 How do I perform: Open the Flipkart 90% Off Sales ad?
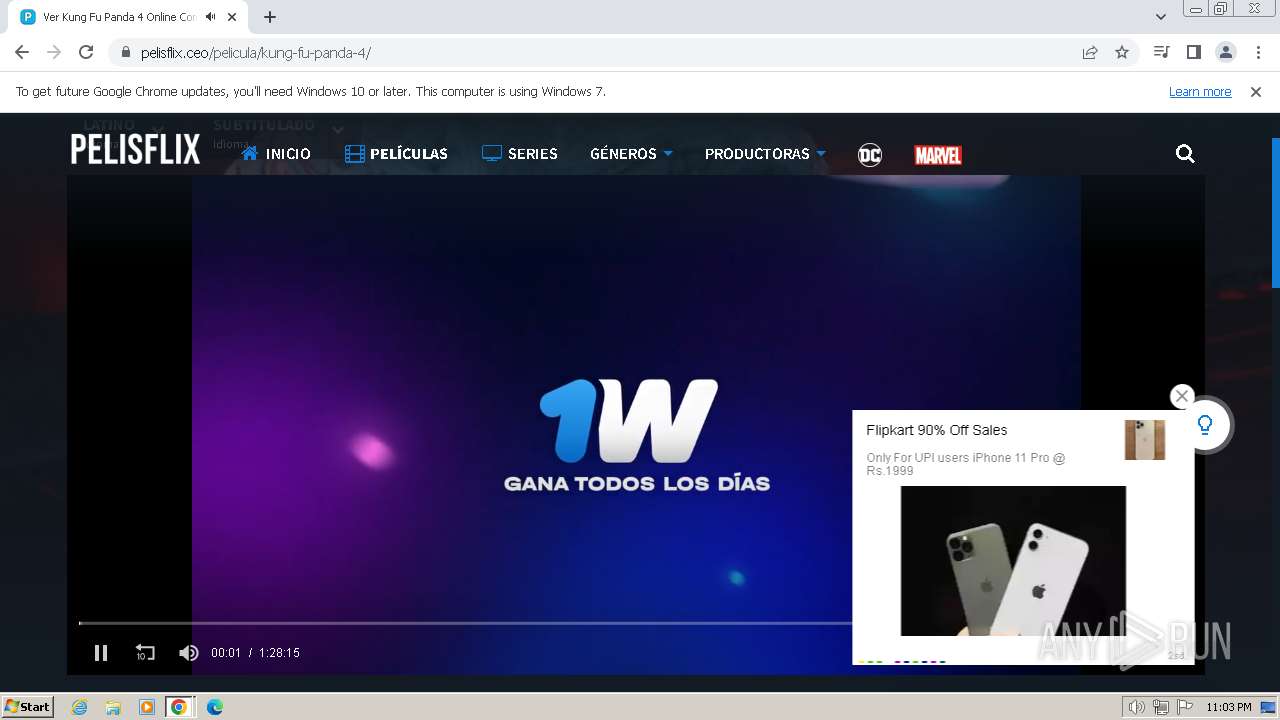click(x=936, y=430)
